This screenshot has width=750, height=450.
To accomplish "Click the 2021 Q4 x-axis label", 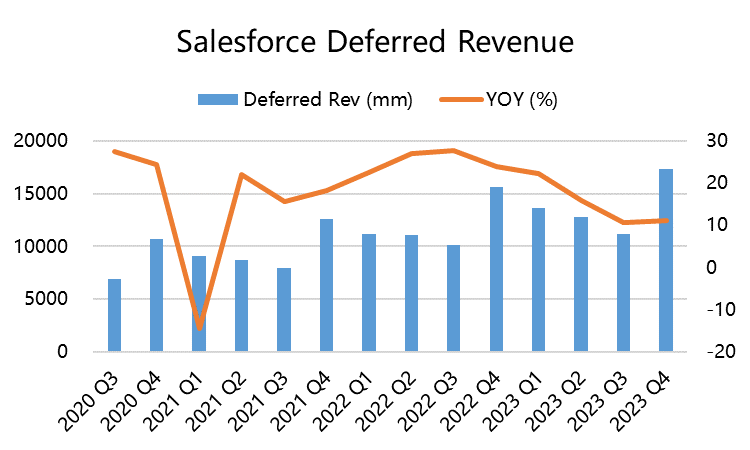I will tap(301, 401).
